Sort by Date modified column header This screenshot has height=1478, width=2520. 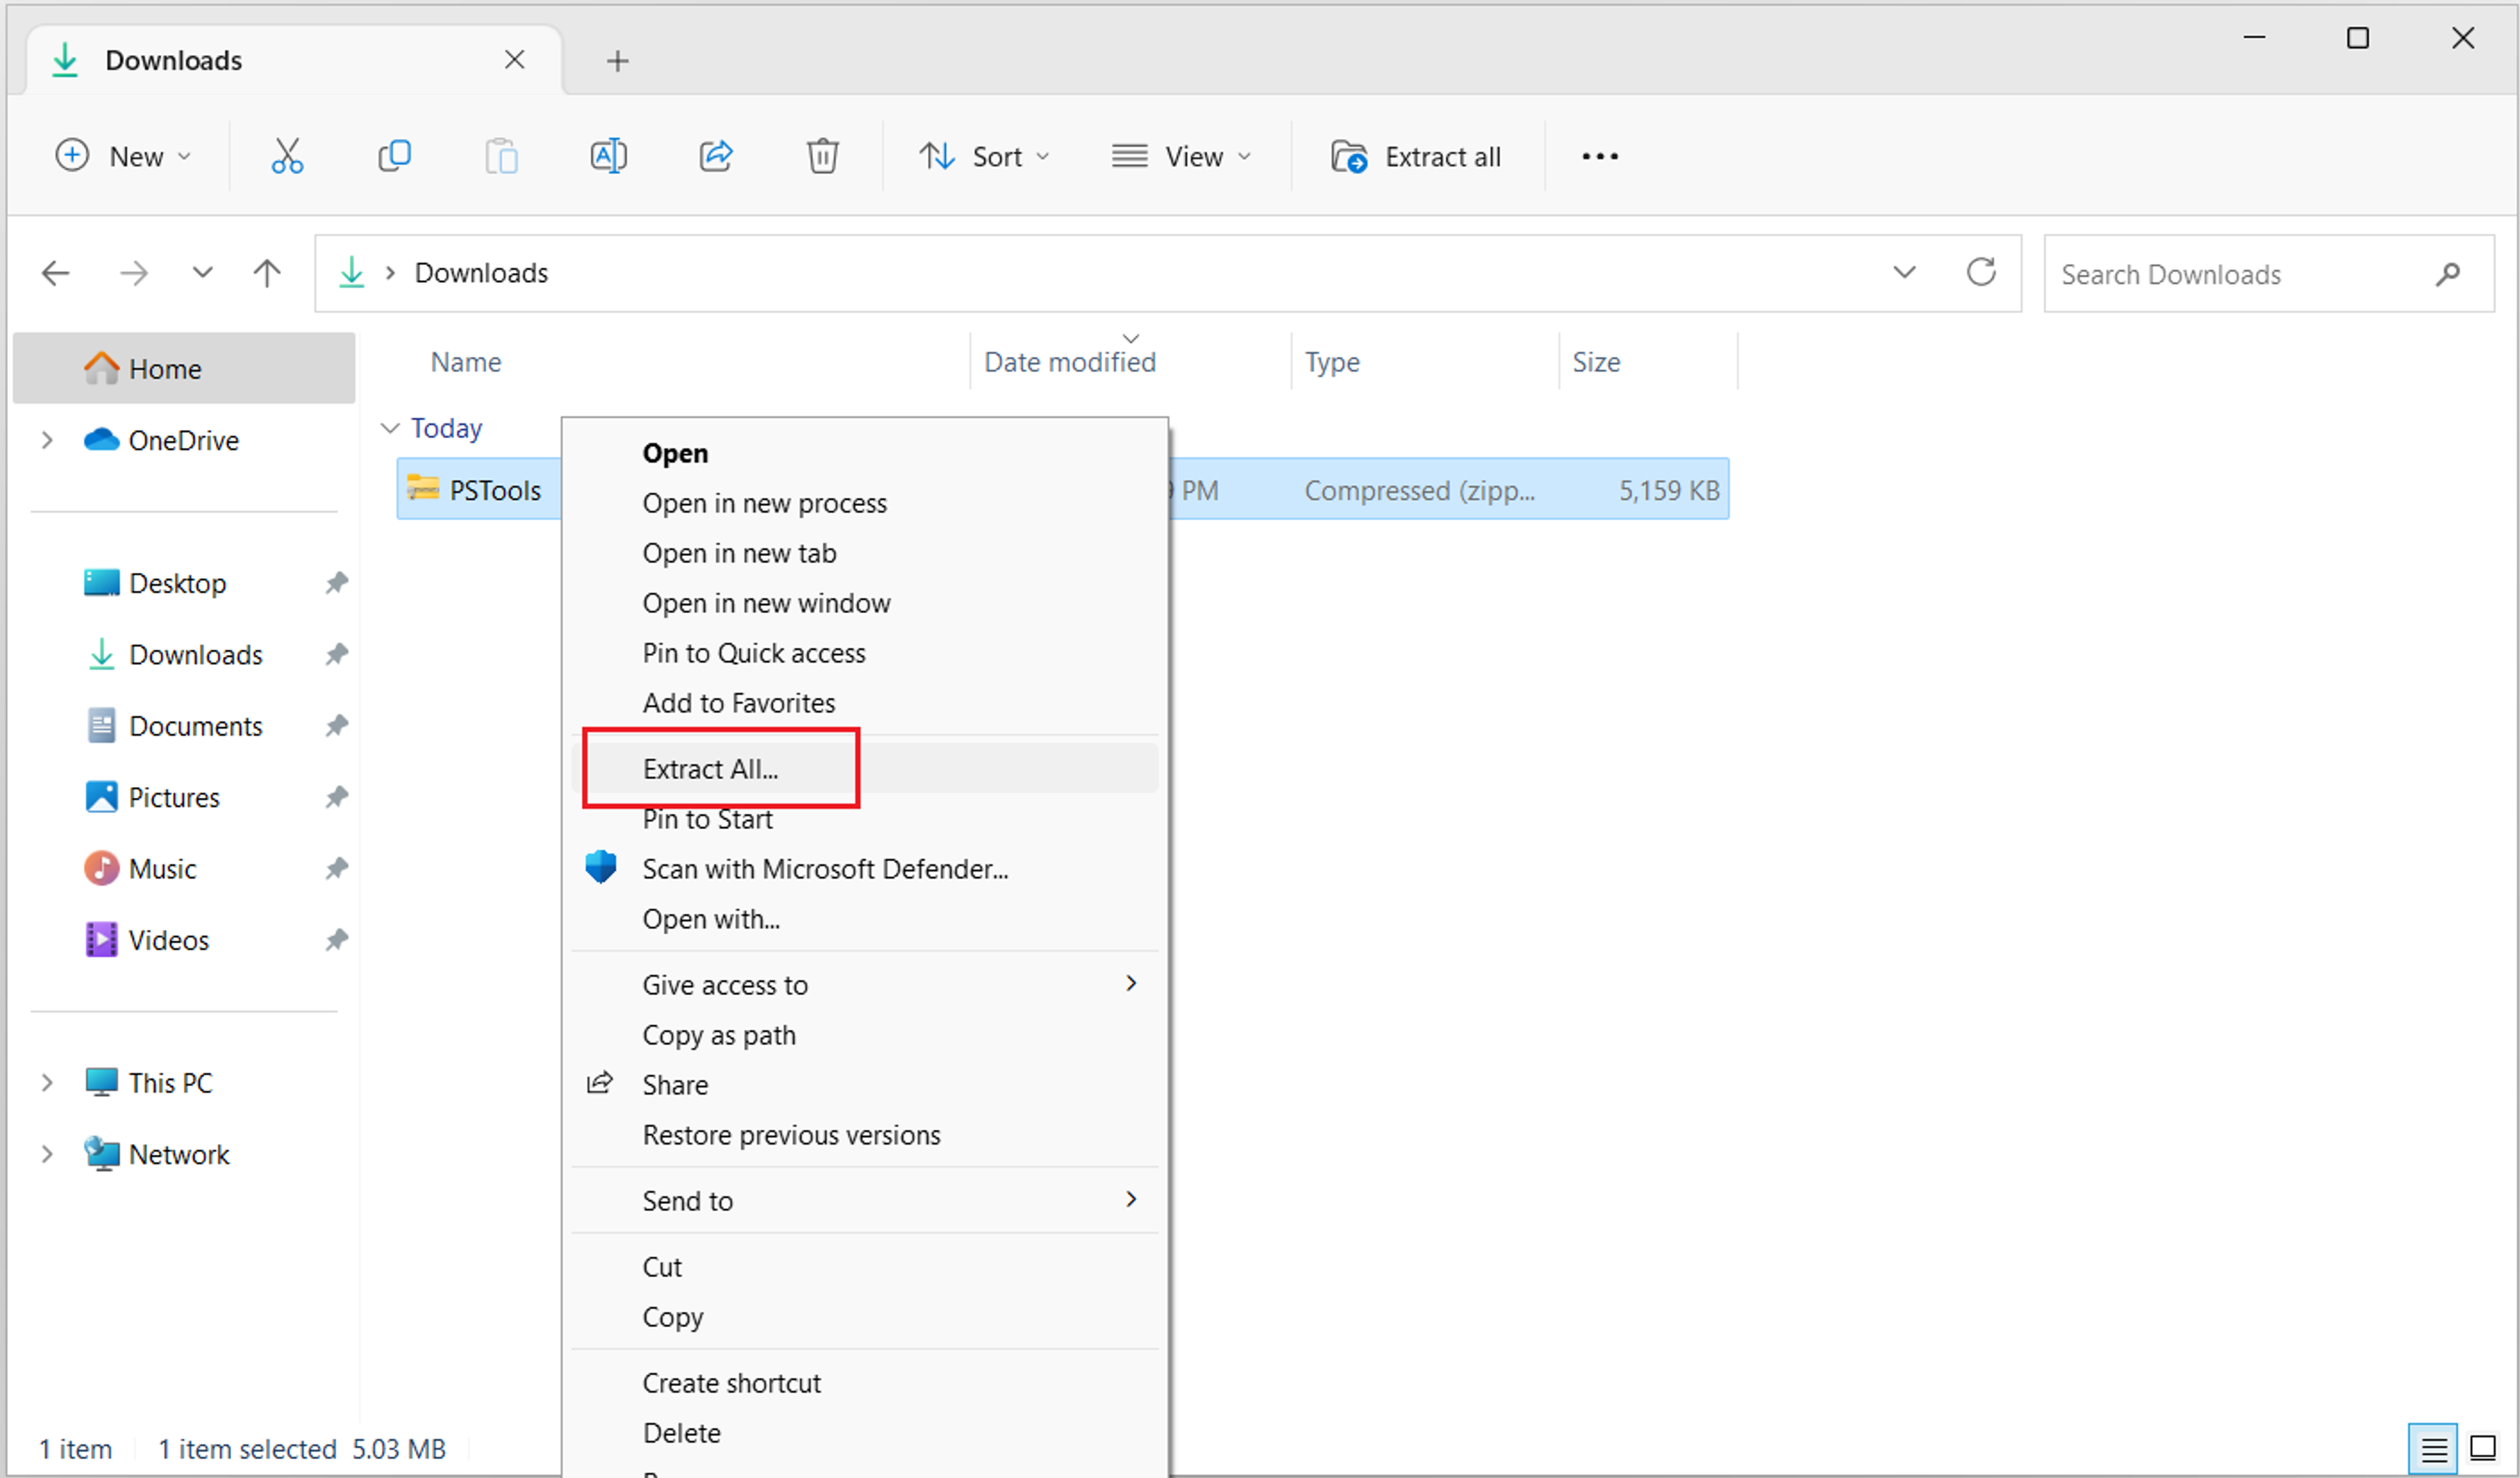pos(1130,361)
